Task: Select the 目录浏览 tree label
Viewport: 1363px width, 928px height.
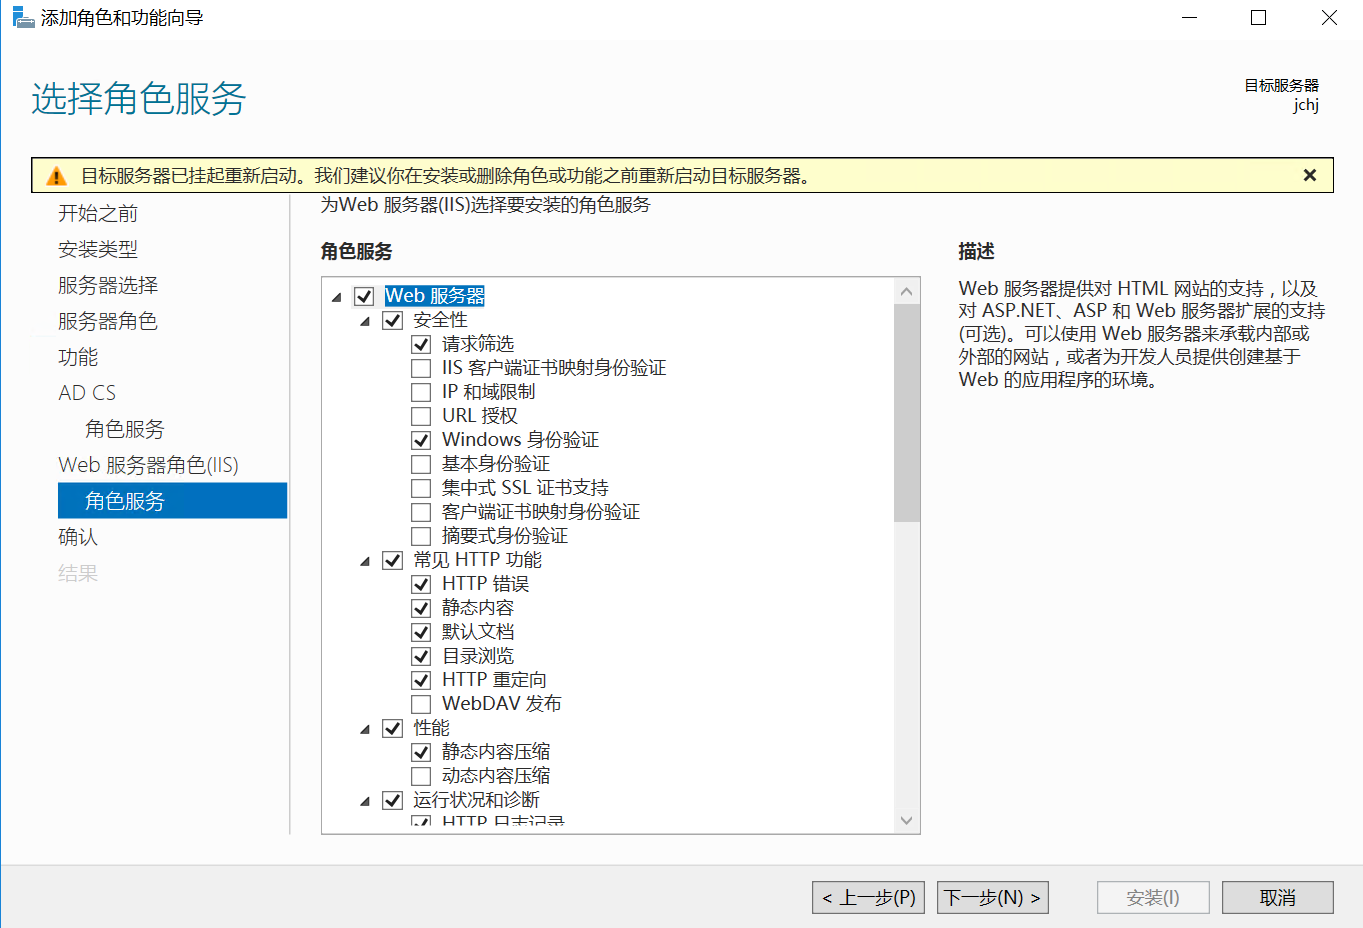Action: tap(478, 656)
